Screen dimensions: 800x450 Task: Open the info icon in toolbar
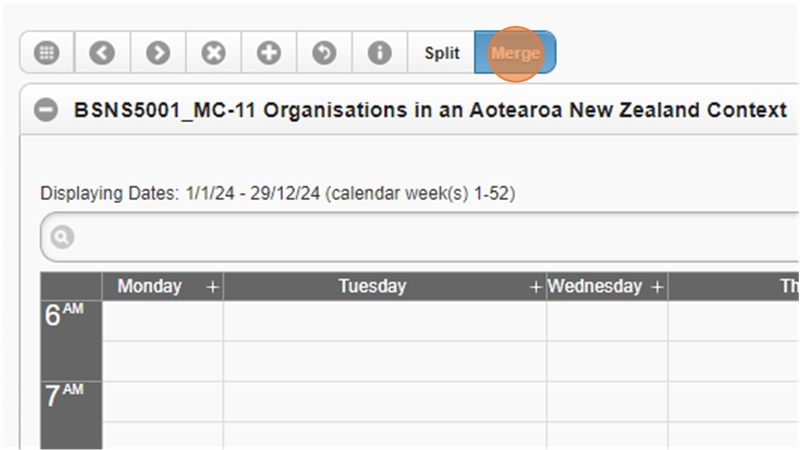[380, 53]
